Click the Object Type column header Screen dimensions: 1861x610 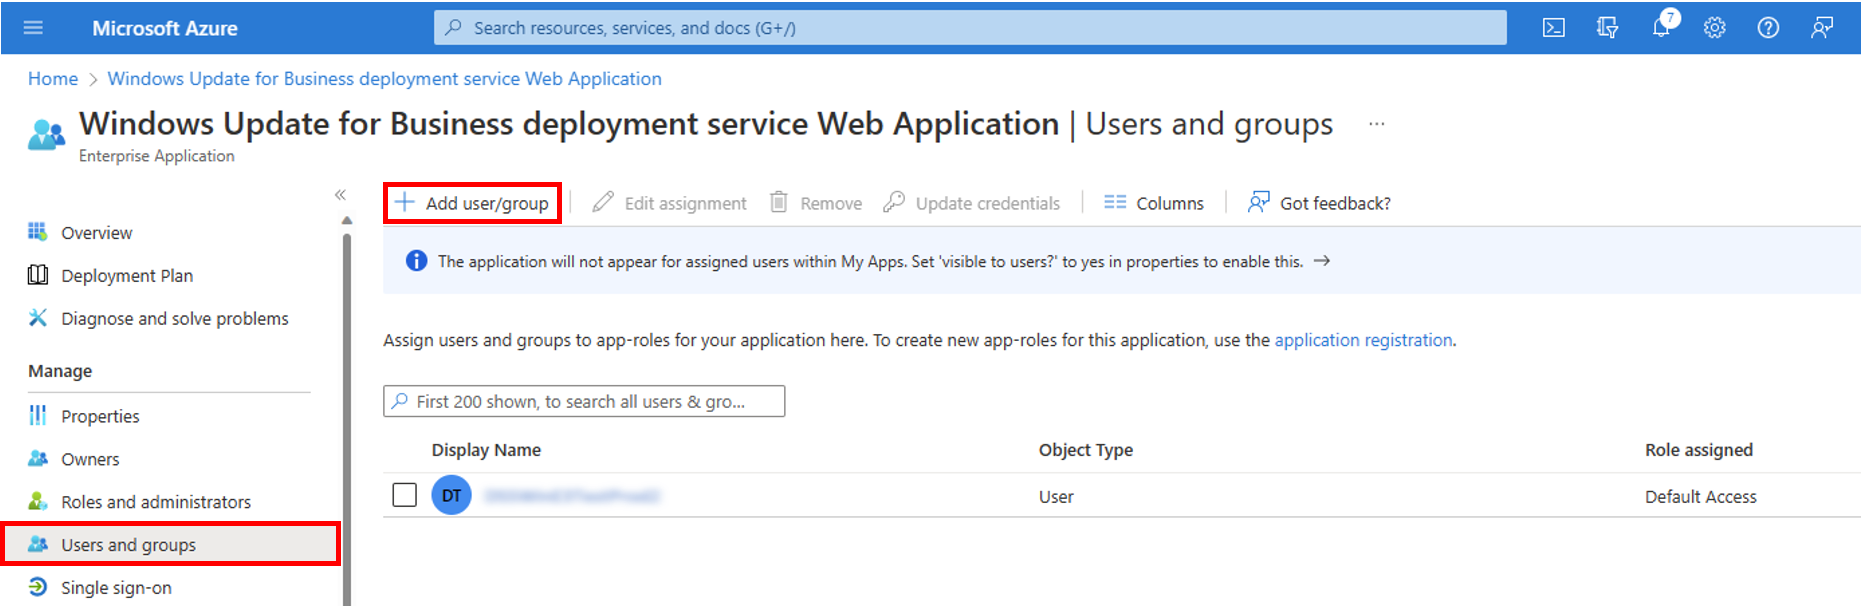(x=1086, y=450)
